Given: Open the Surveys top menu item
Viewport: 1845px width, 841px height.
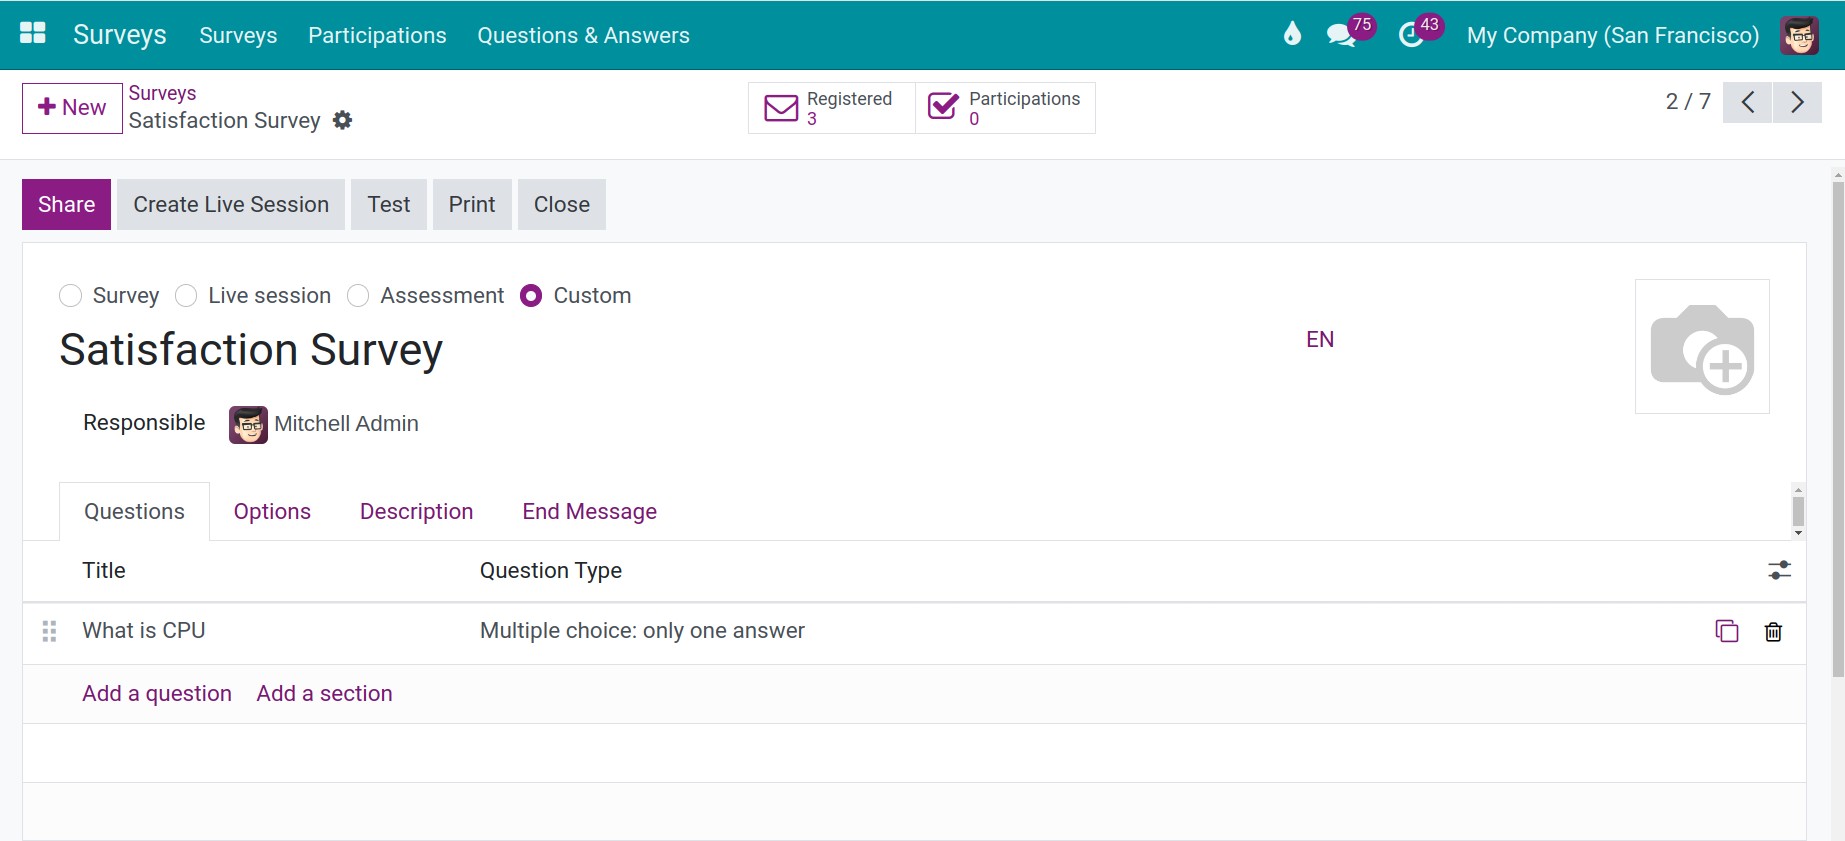Looking at the screenshot, I should 238,35.
